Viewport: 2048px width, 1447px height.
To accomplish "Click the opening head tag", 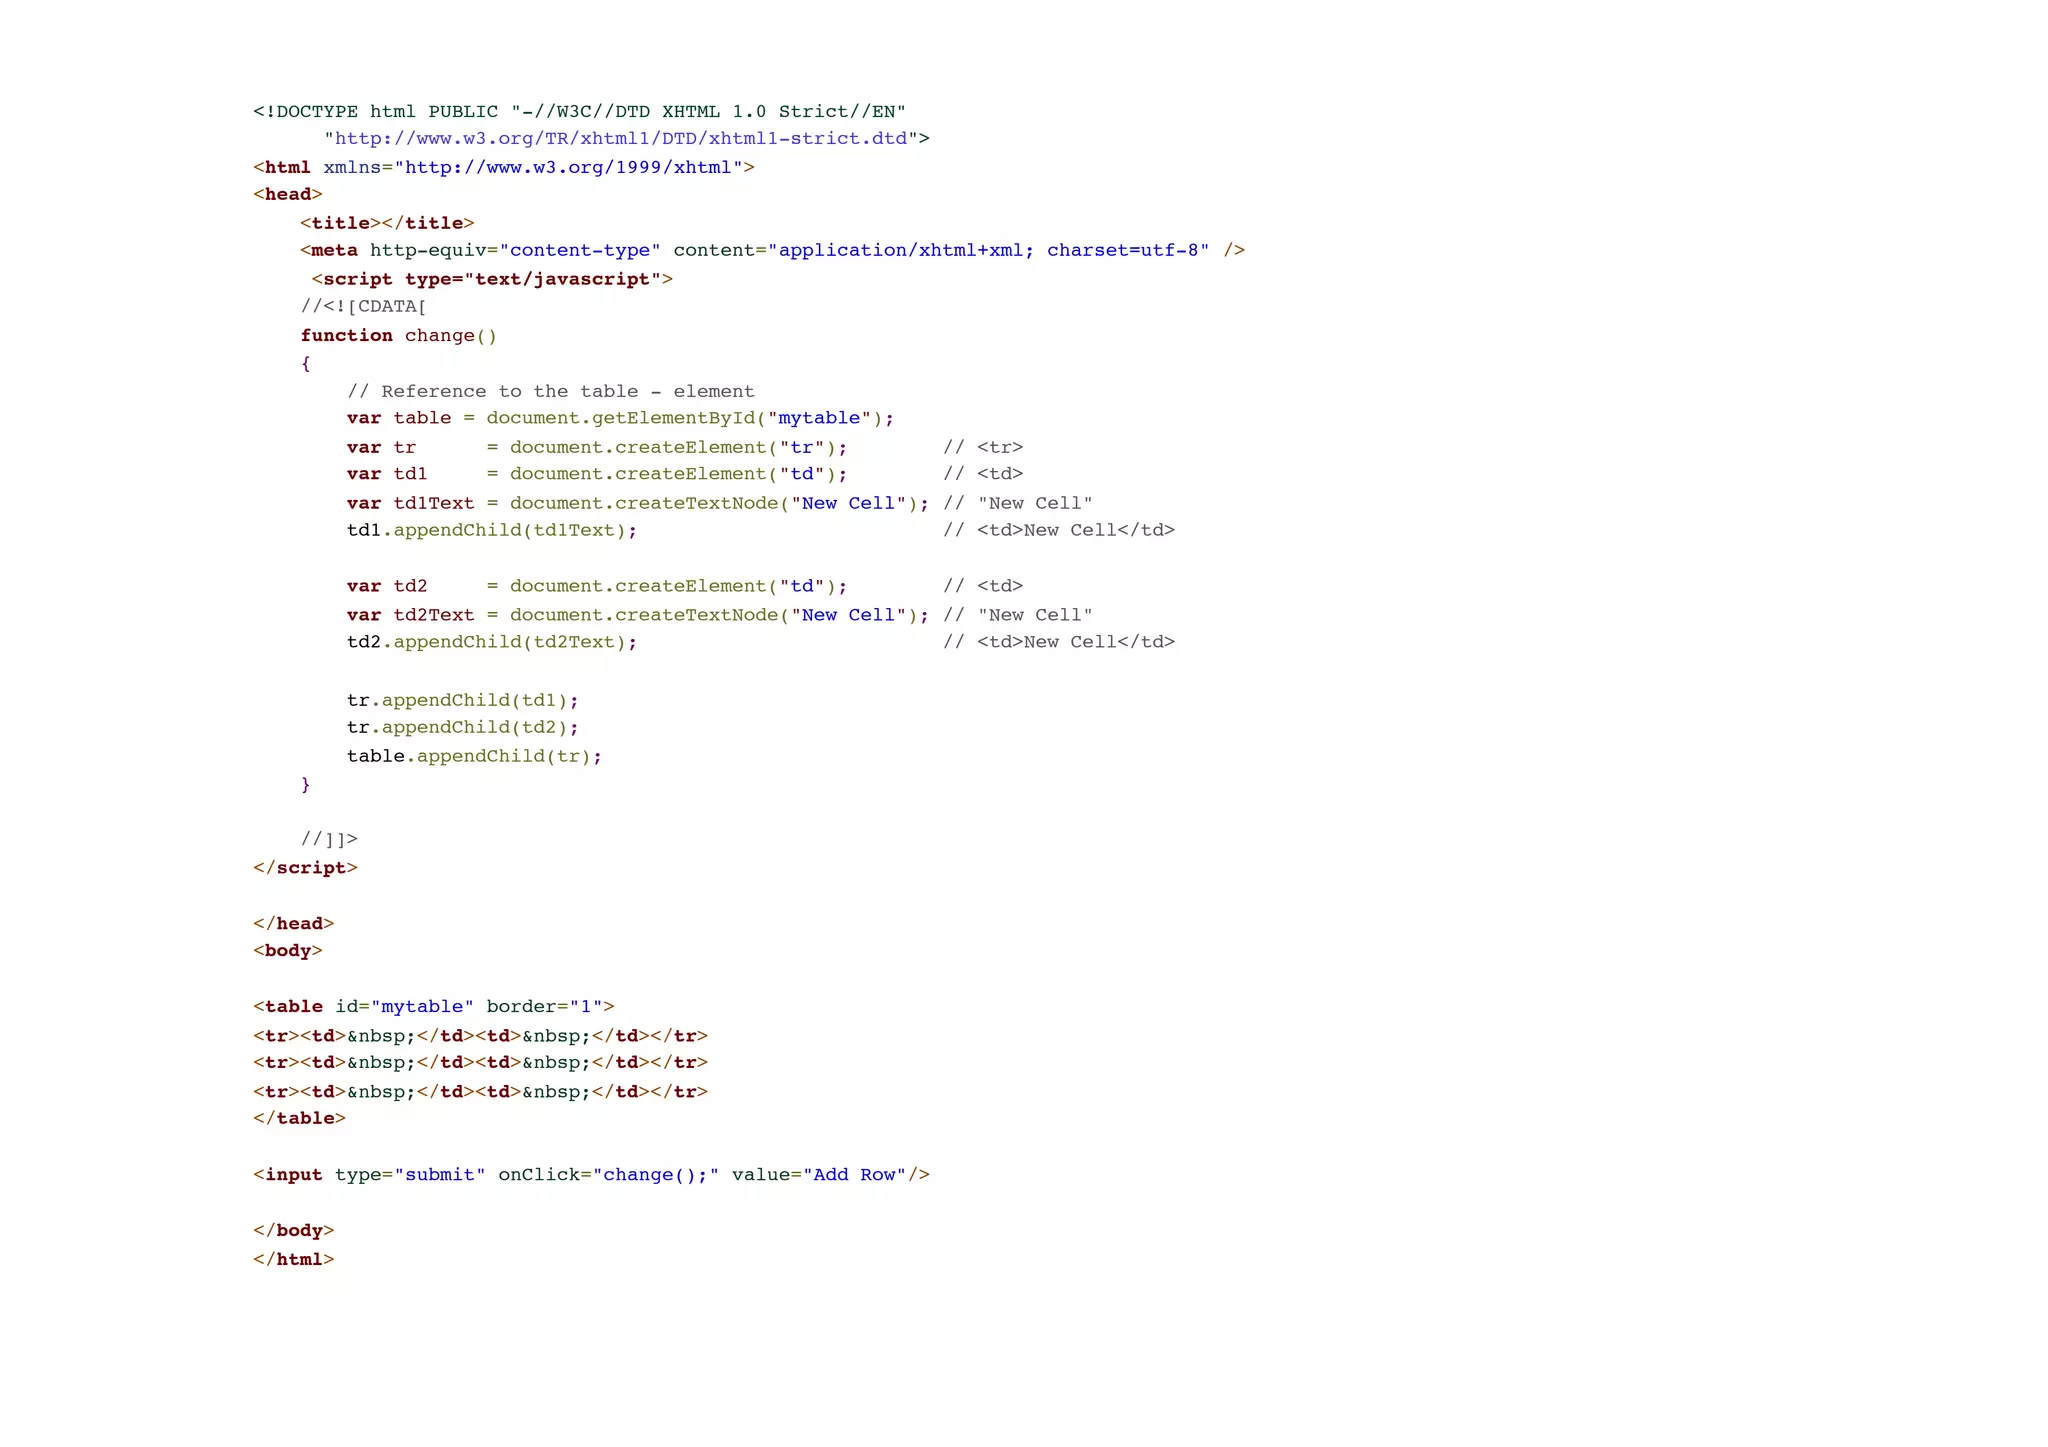I will pyautogui.click(x=288, y=195).
